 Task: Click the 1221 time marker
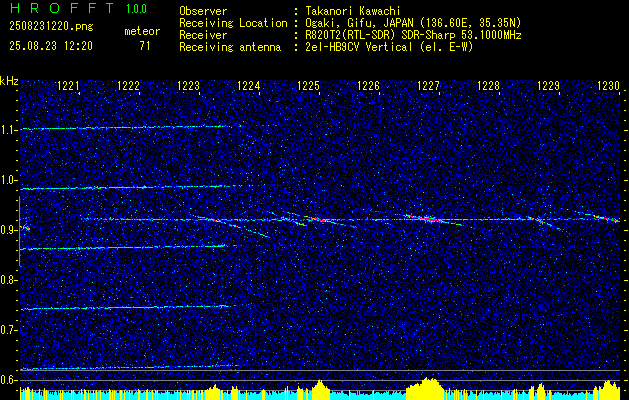click(x=69, y=86)
